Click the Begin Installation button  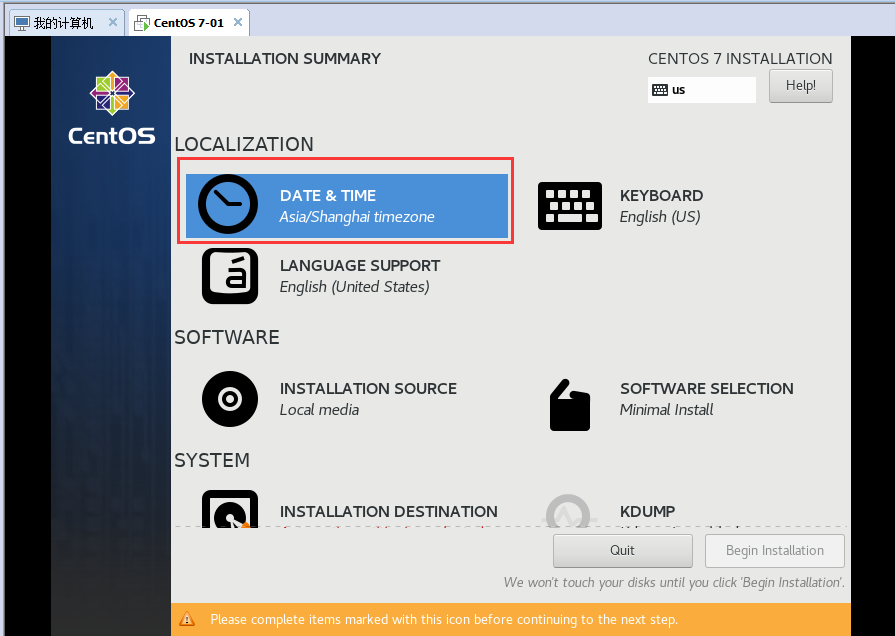pyautogui.click(x=775, y=550)
